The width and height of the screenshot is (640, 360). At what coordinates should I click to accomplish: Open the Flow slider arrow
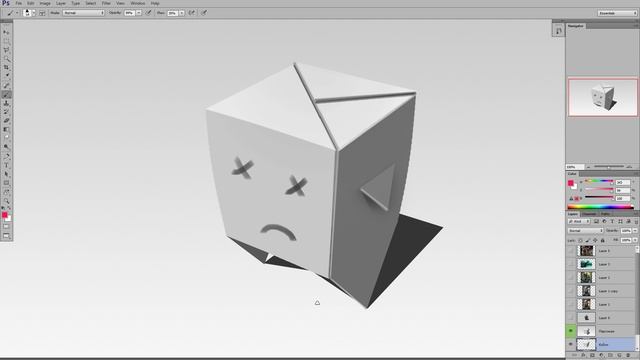pos(182,13)
